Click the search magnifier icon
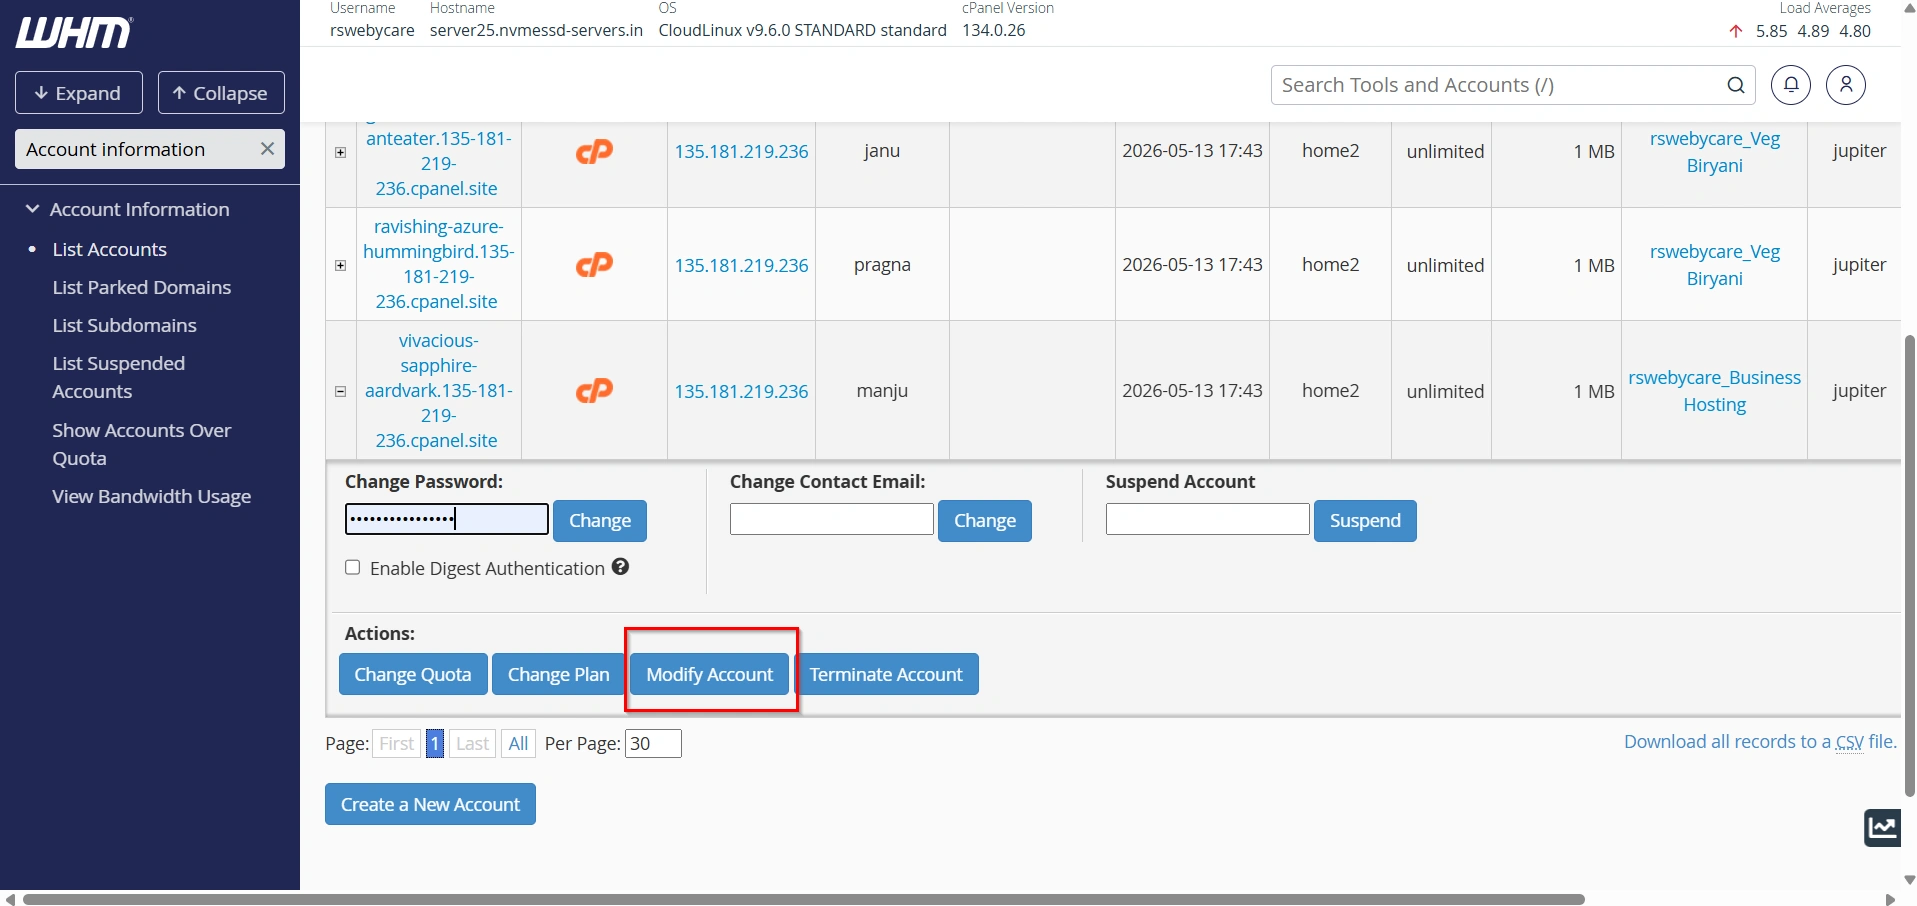Viewport: 1917px width, 906px height. 1736,85
